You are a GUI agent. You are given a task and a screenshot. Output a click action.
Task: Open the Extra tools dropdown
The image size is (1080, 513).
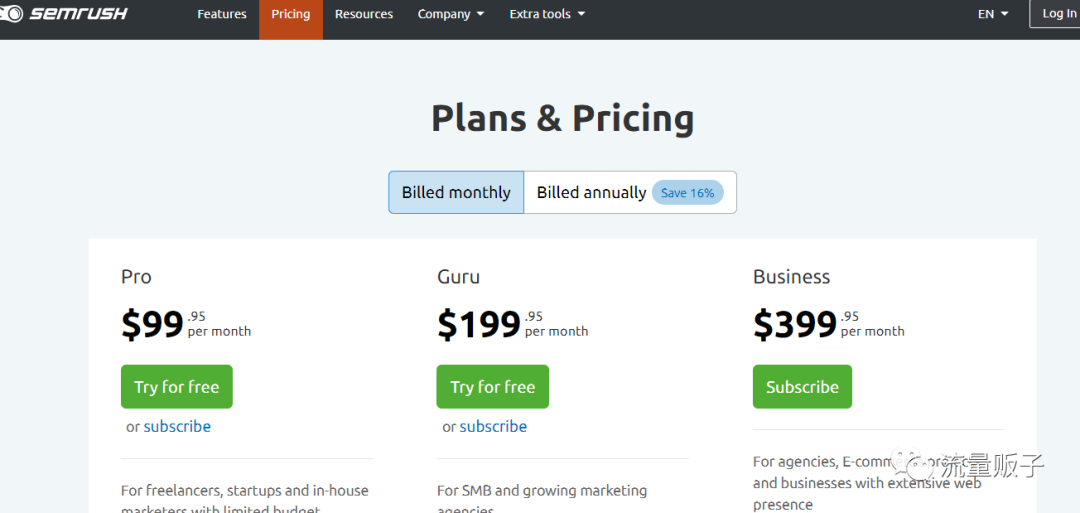(547, 14)
